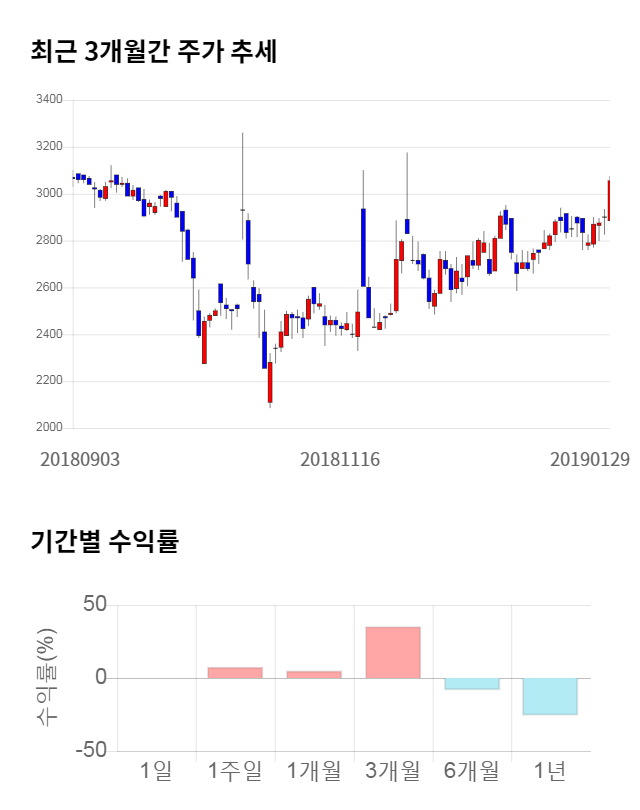Click the blue 1년 return bar

pyautogui.click(x=551, y=696)
